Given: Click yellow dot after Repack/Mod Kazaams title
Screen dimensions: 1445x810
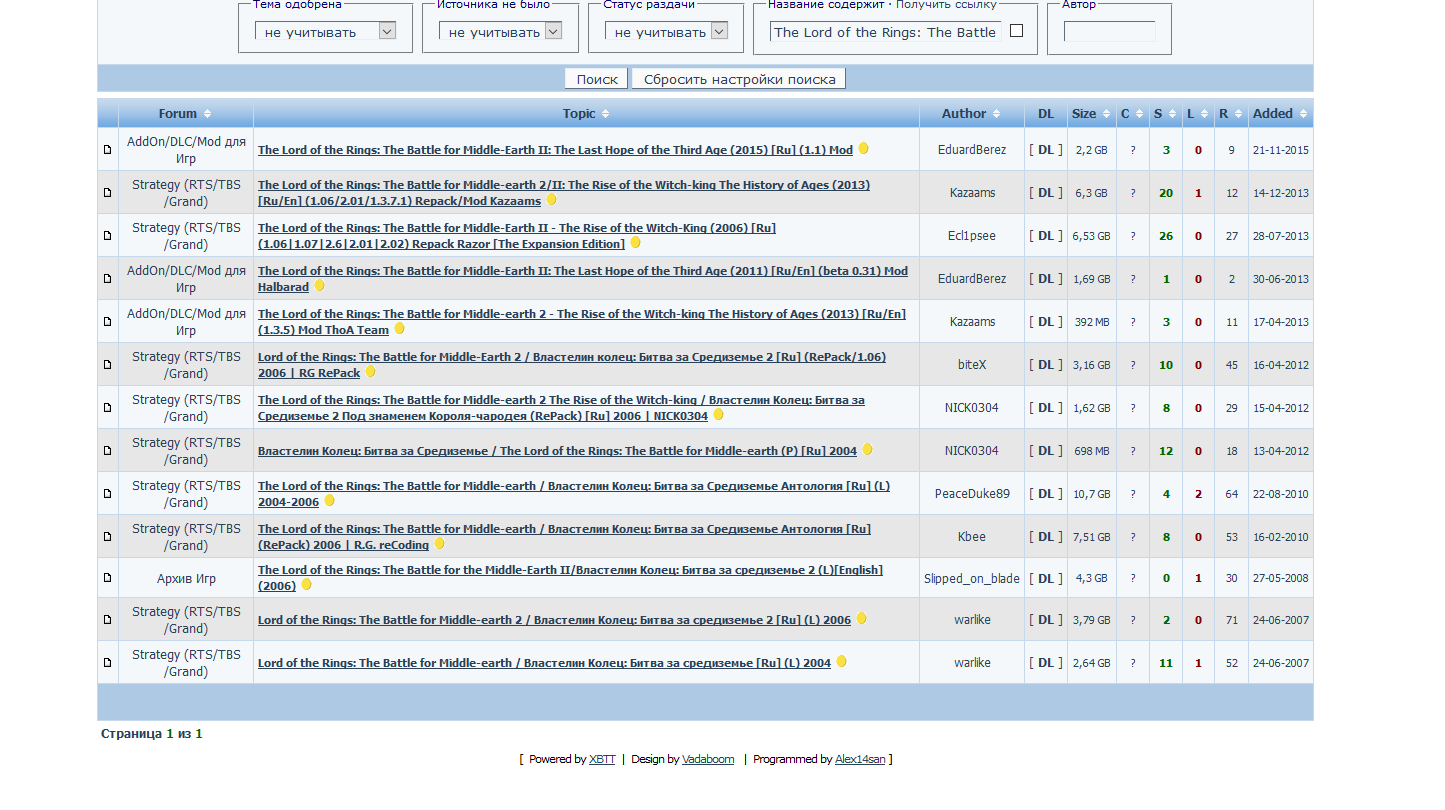Looking at the screenshot, I should pos(551,200).
